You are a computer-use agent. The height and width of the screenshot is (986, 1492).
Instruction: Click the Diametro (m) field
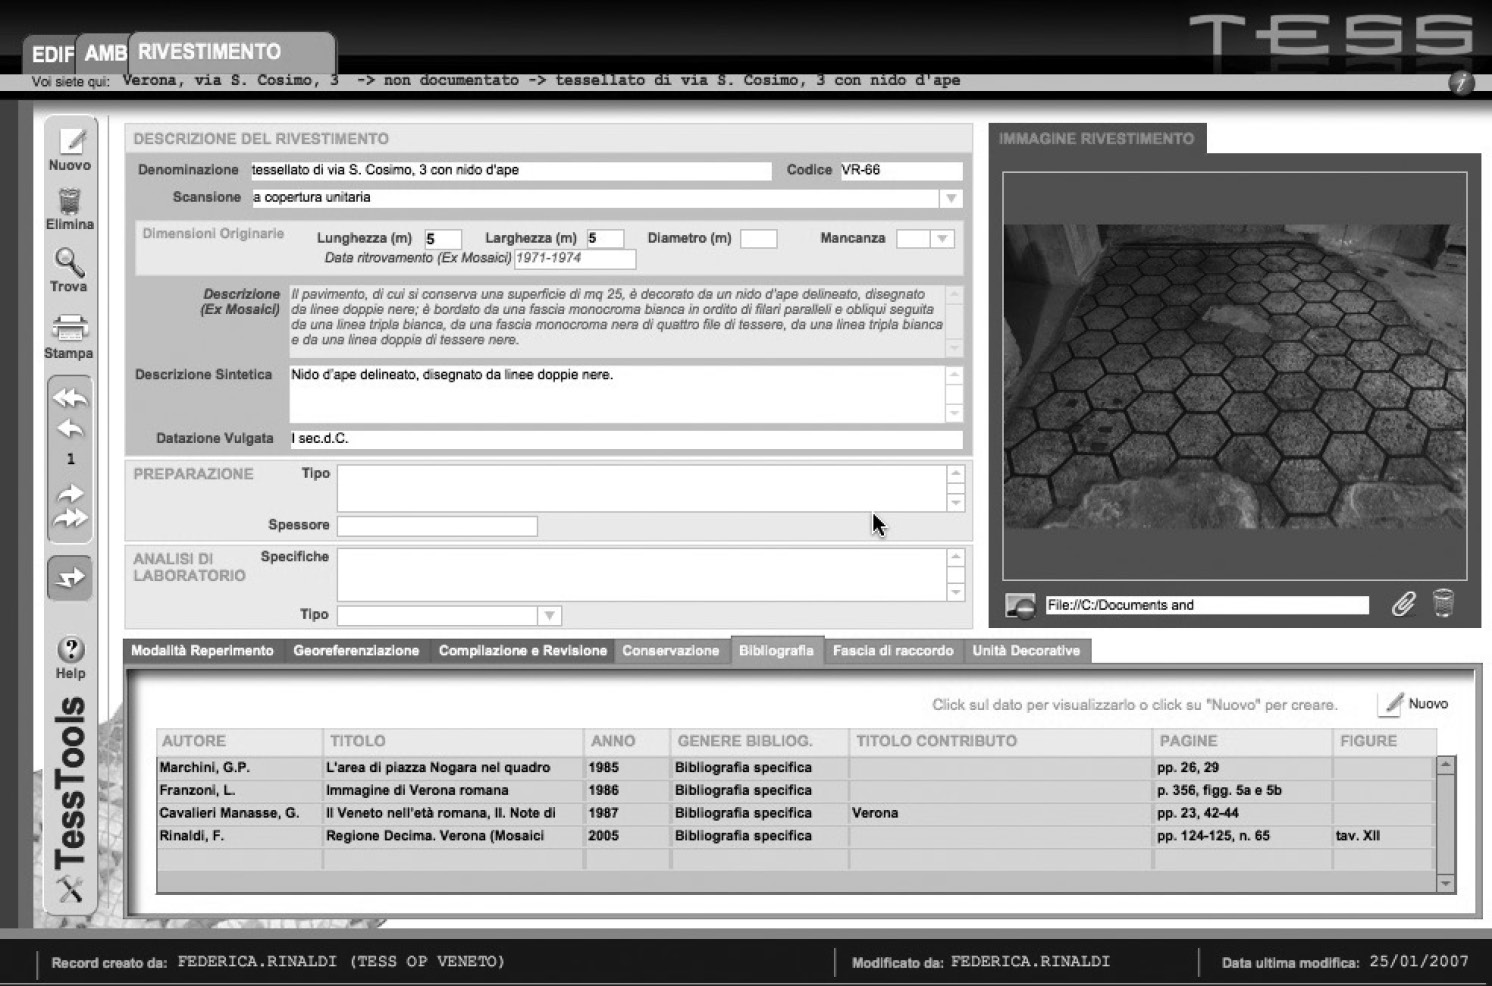coord(758,239)
